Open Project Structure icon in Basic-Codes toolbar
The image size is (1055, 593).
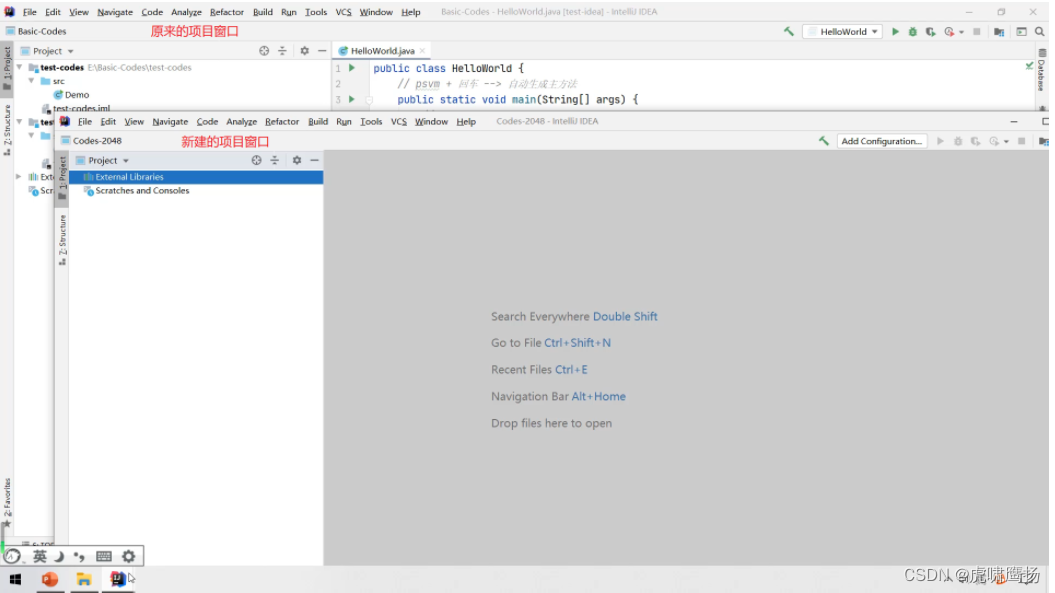pos(998,32)
